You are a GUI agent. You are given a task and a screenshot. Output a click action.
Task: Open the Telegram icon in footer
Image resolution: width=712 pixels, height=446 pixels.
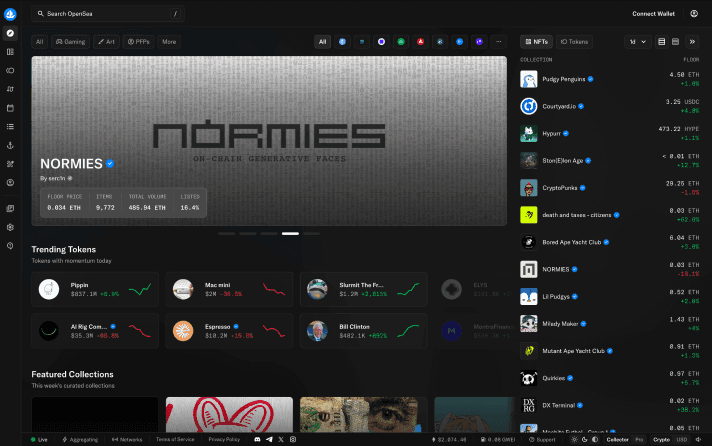pyautogui.click(x=269, y=439)
